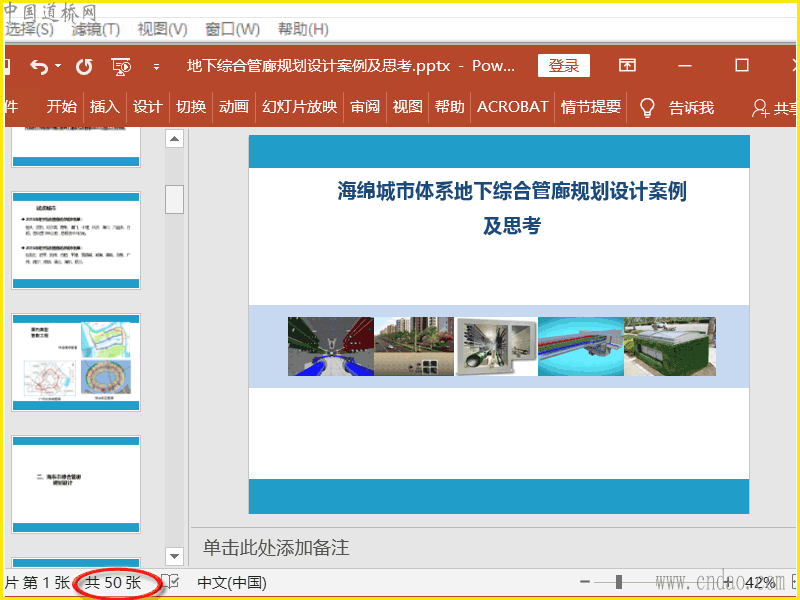Start slideshow from beginning icon
Image resolution: width=800 pixels, height=600 pixels.
pyautogui.click(x=121, y=67)
